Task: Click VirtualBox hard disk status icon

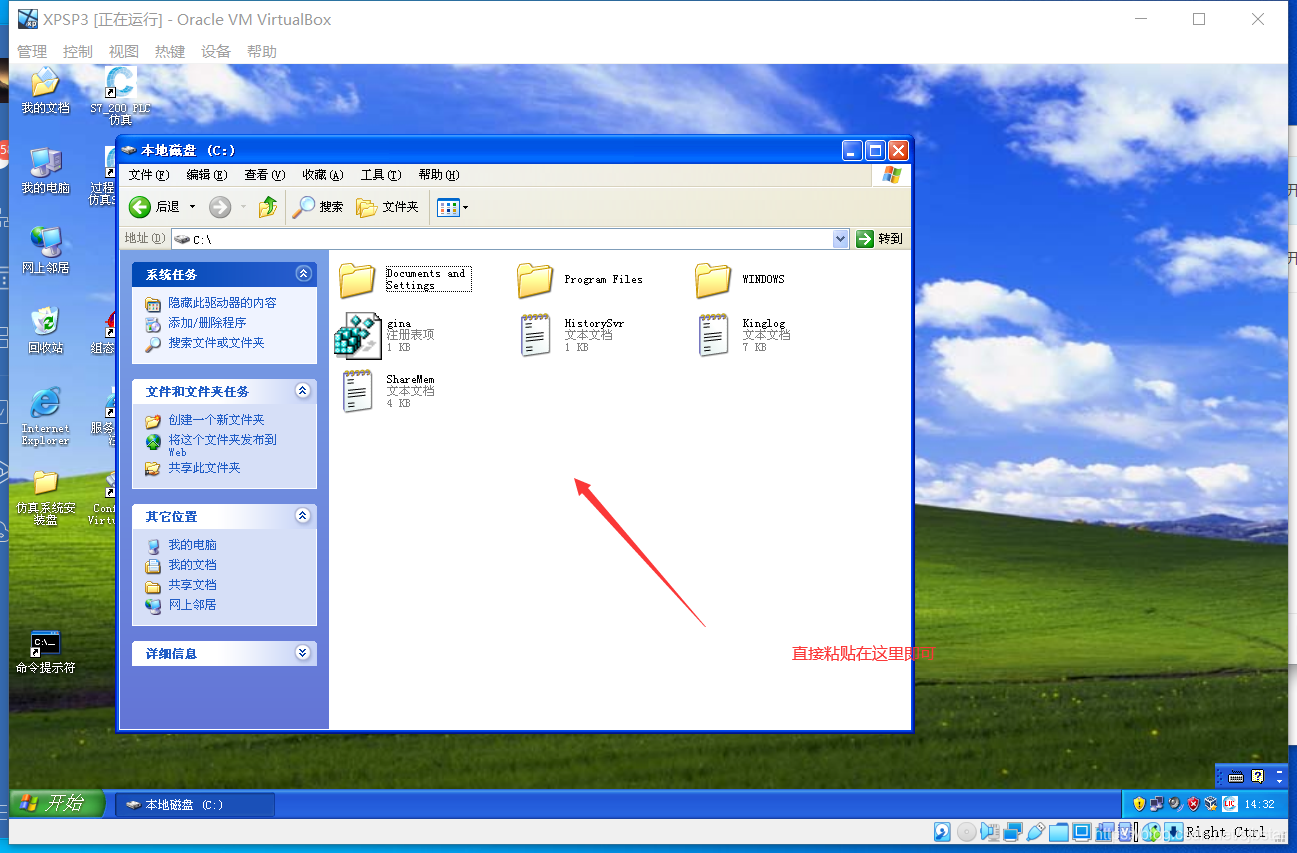Action: [x=942, y=832]
